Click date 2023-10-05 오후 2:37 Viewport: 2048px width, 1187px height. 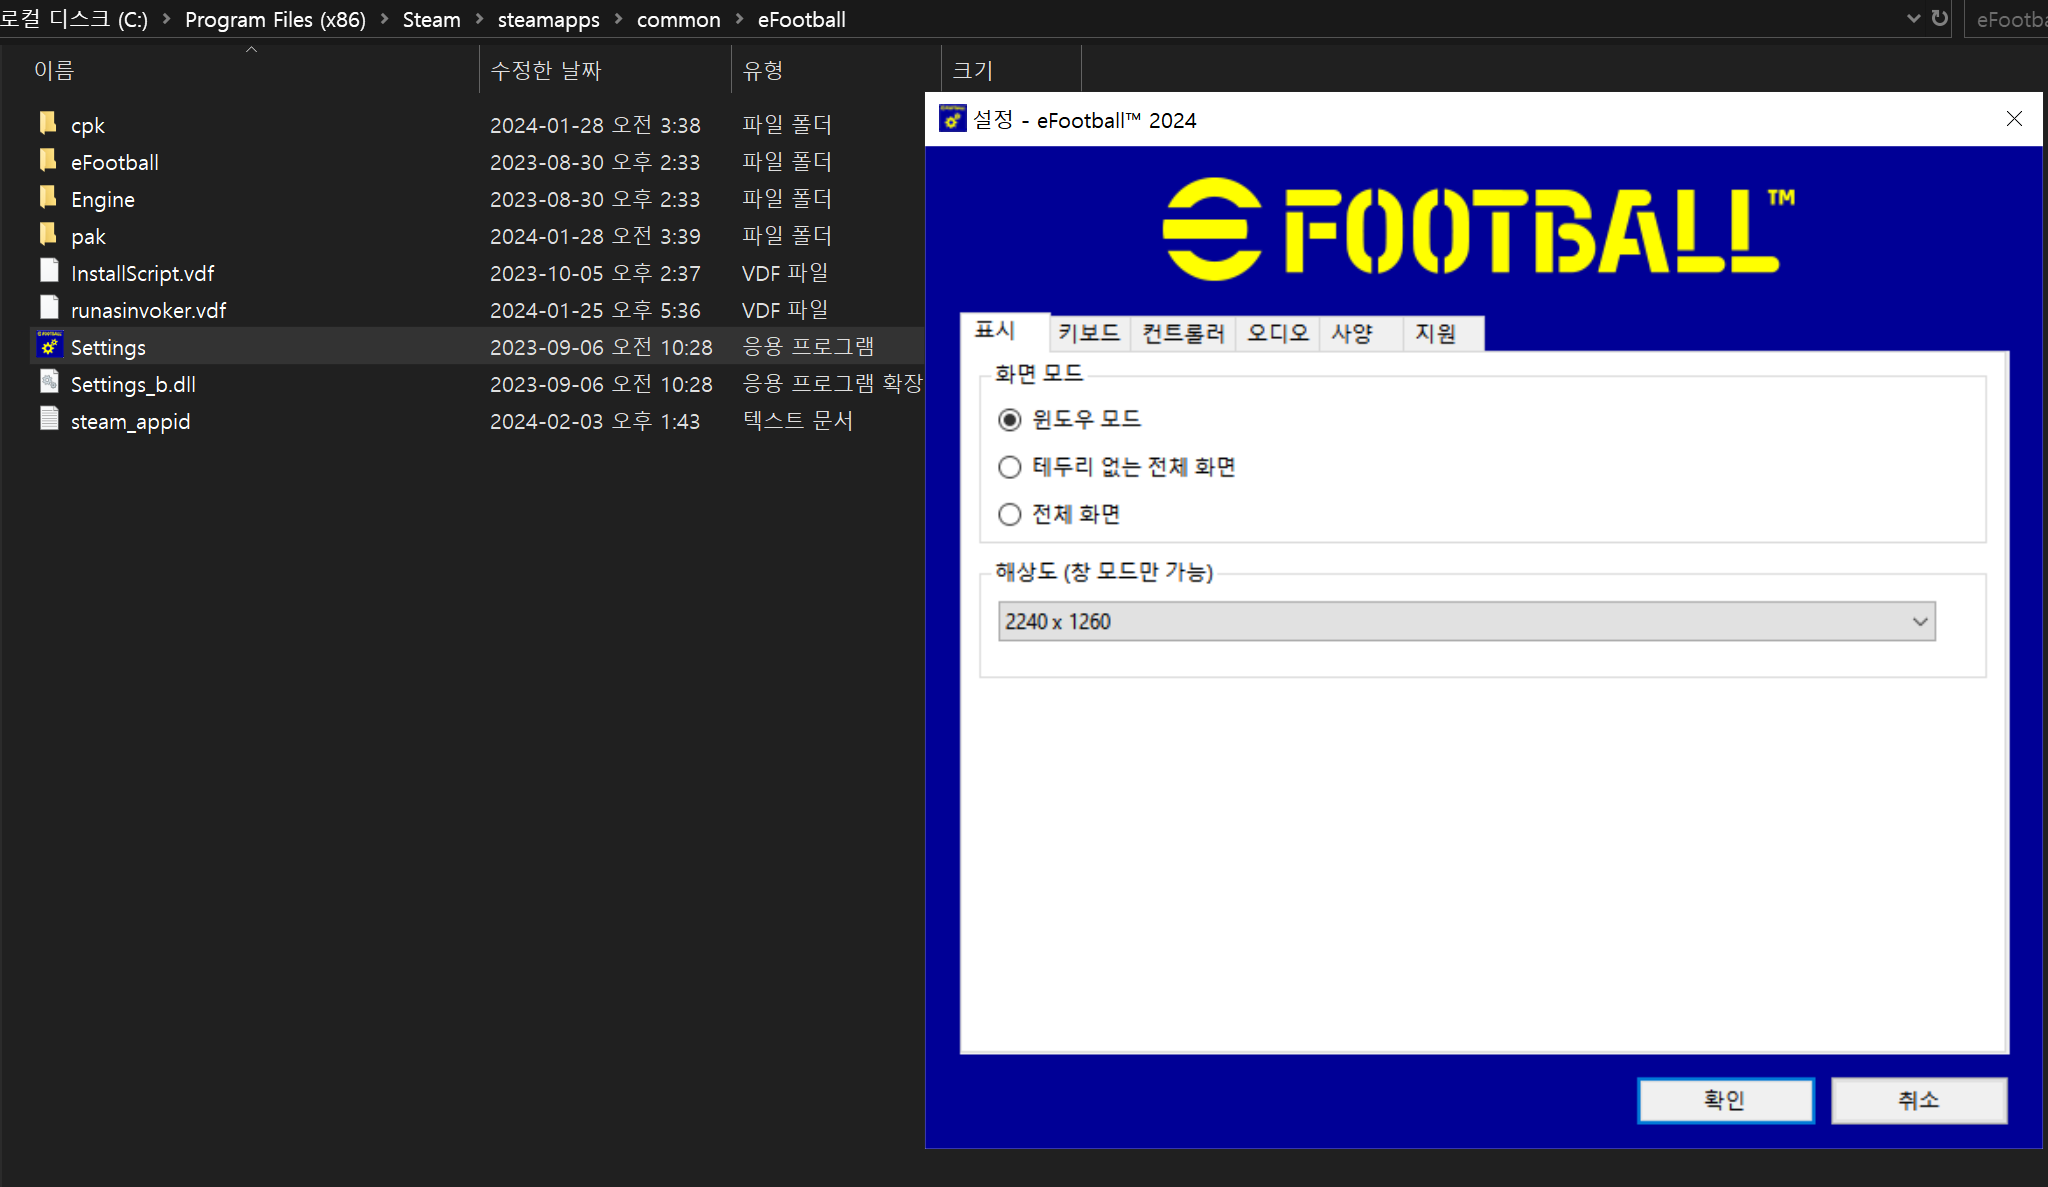tap(595, 273)
